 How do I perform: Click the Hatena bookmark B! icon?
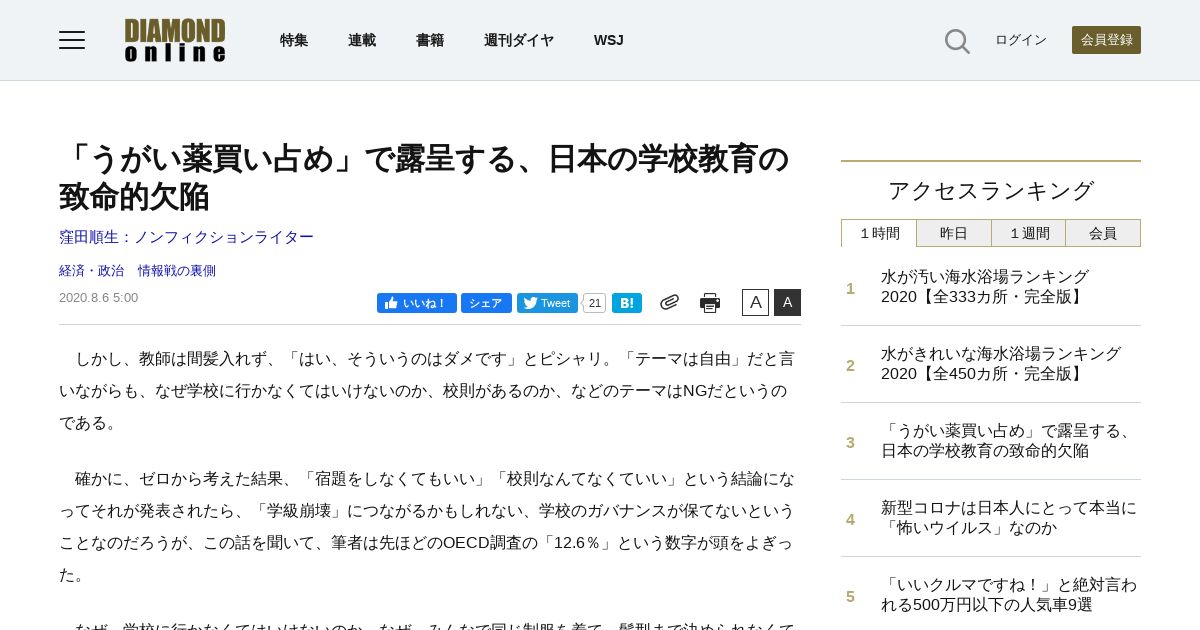pyautogui.click(x=627, y=303)
